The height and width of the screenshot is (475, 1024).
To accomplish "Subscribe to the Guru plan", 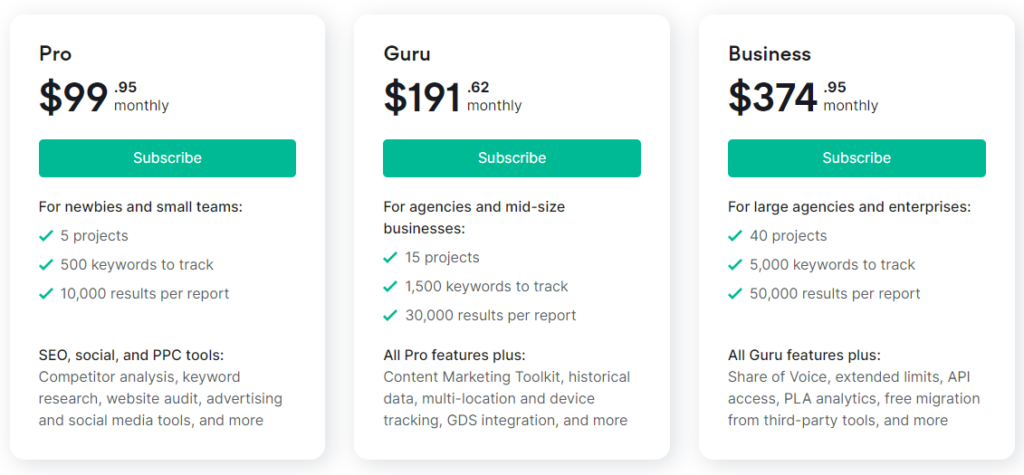I will click(x=511, y=158).
